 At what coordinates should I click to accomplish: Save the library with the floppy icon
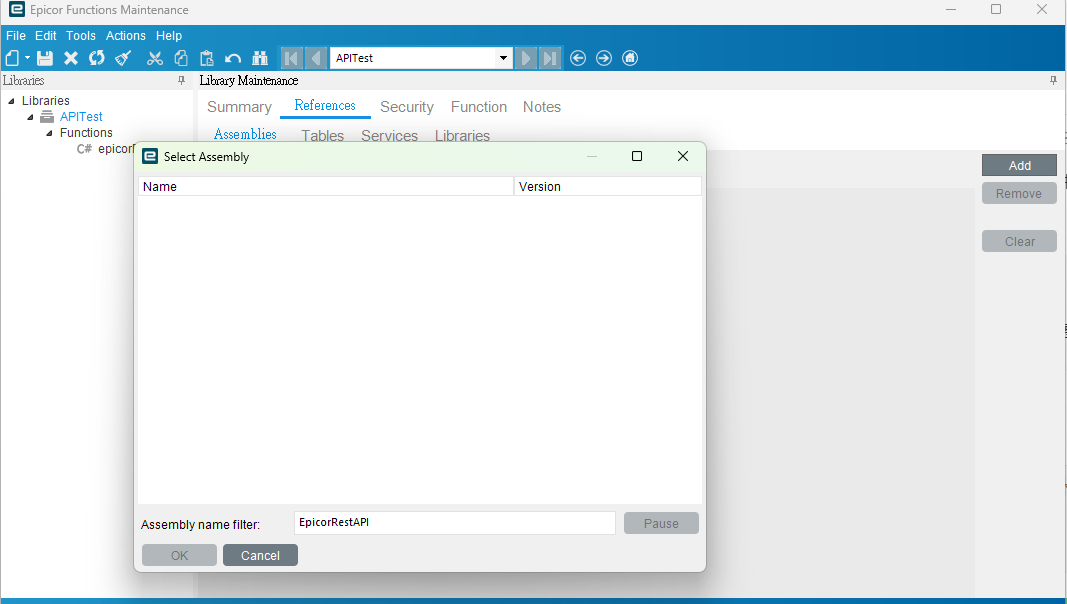tap(45, 58)
